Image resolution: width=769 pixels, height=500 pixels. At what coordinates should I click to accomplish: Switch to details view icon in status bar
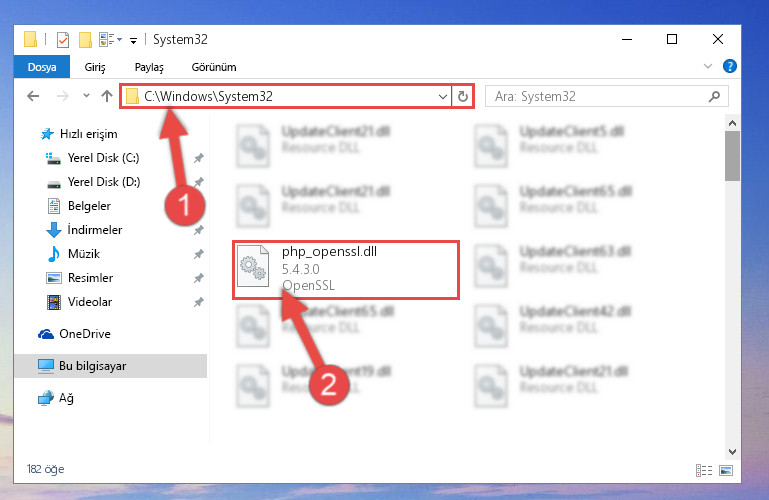(704, 471)
